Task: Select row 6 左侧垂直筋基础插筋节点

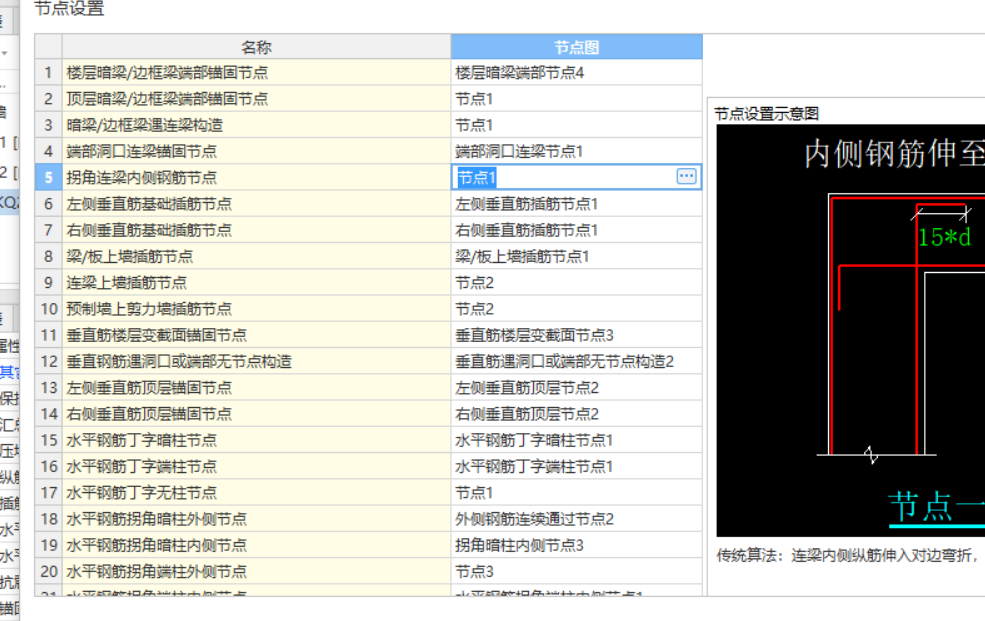Action: pos(256,204)
